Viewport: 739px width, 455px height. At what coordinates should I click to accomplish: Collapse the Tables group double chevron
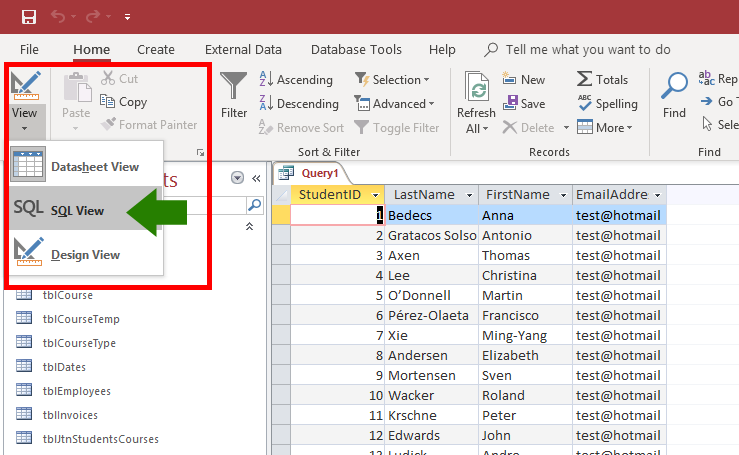(249, 226)
